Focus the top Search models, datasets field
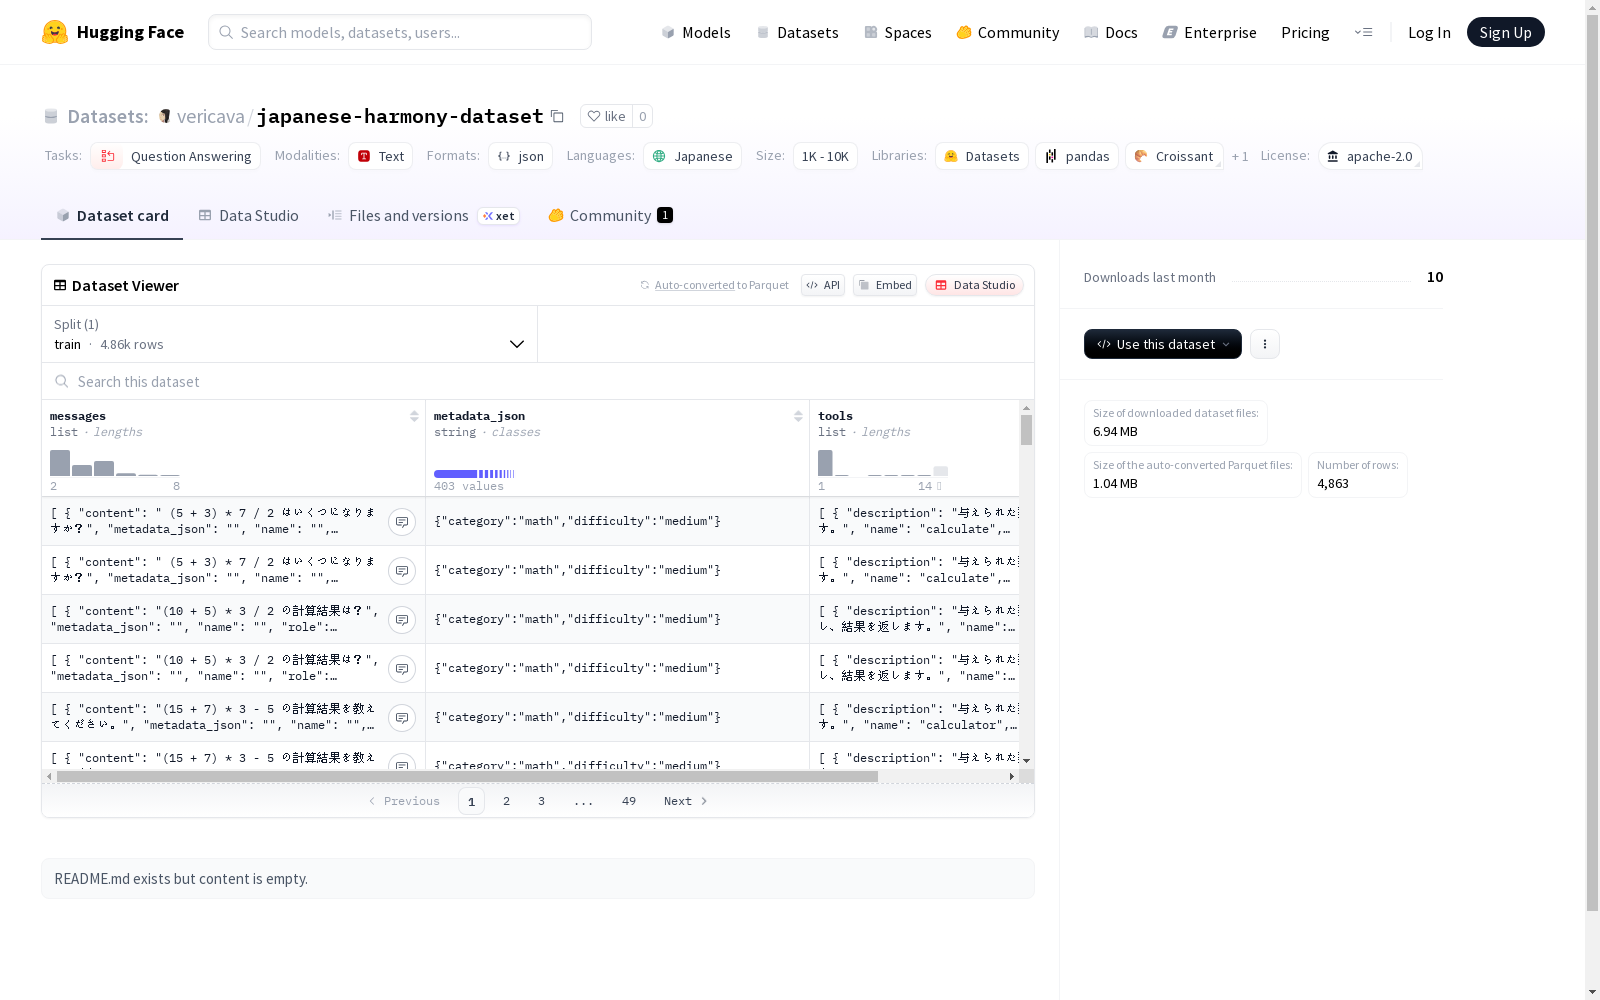This screenshot has height=1000, width=1600. click(400, 32)
